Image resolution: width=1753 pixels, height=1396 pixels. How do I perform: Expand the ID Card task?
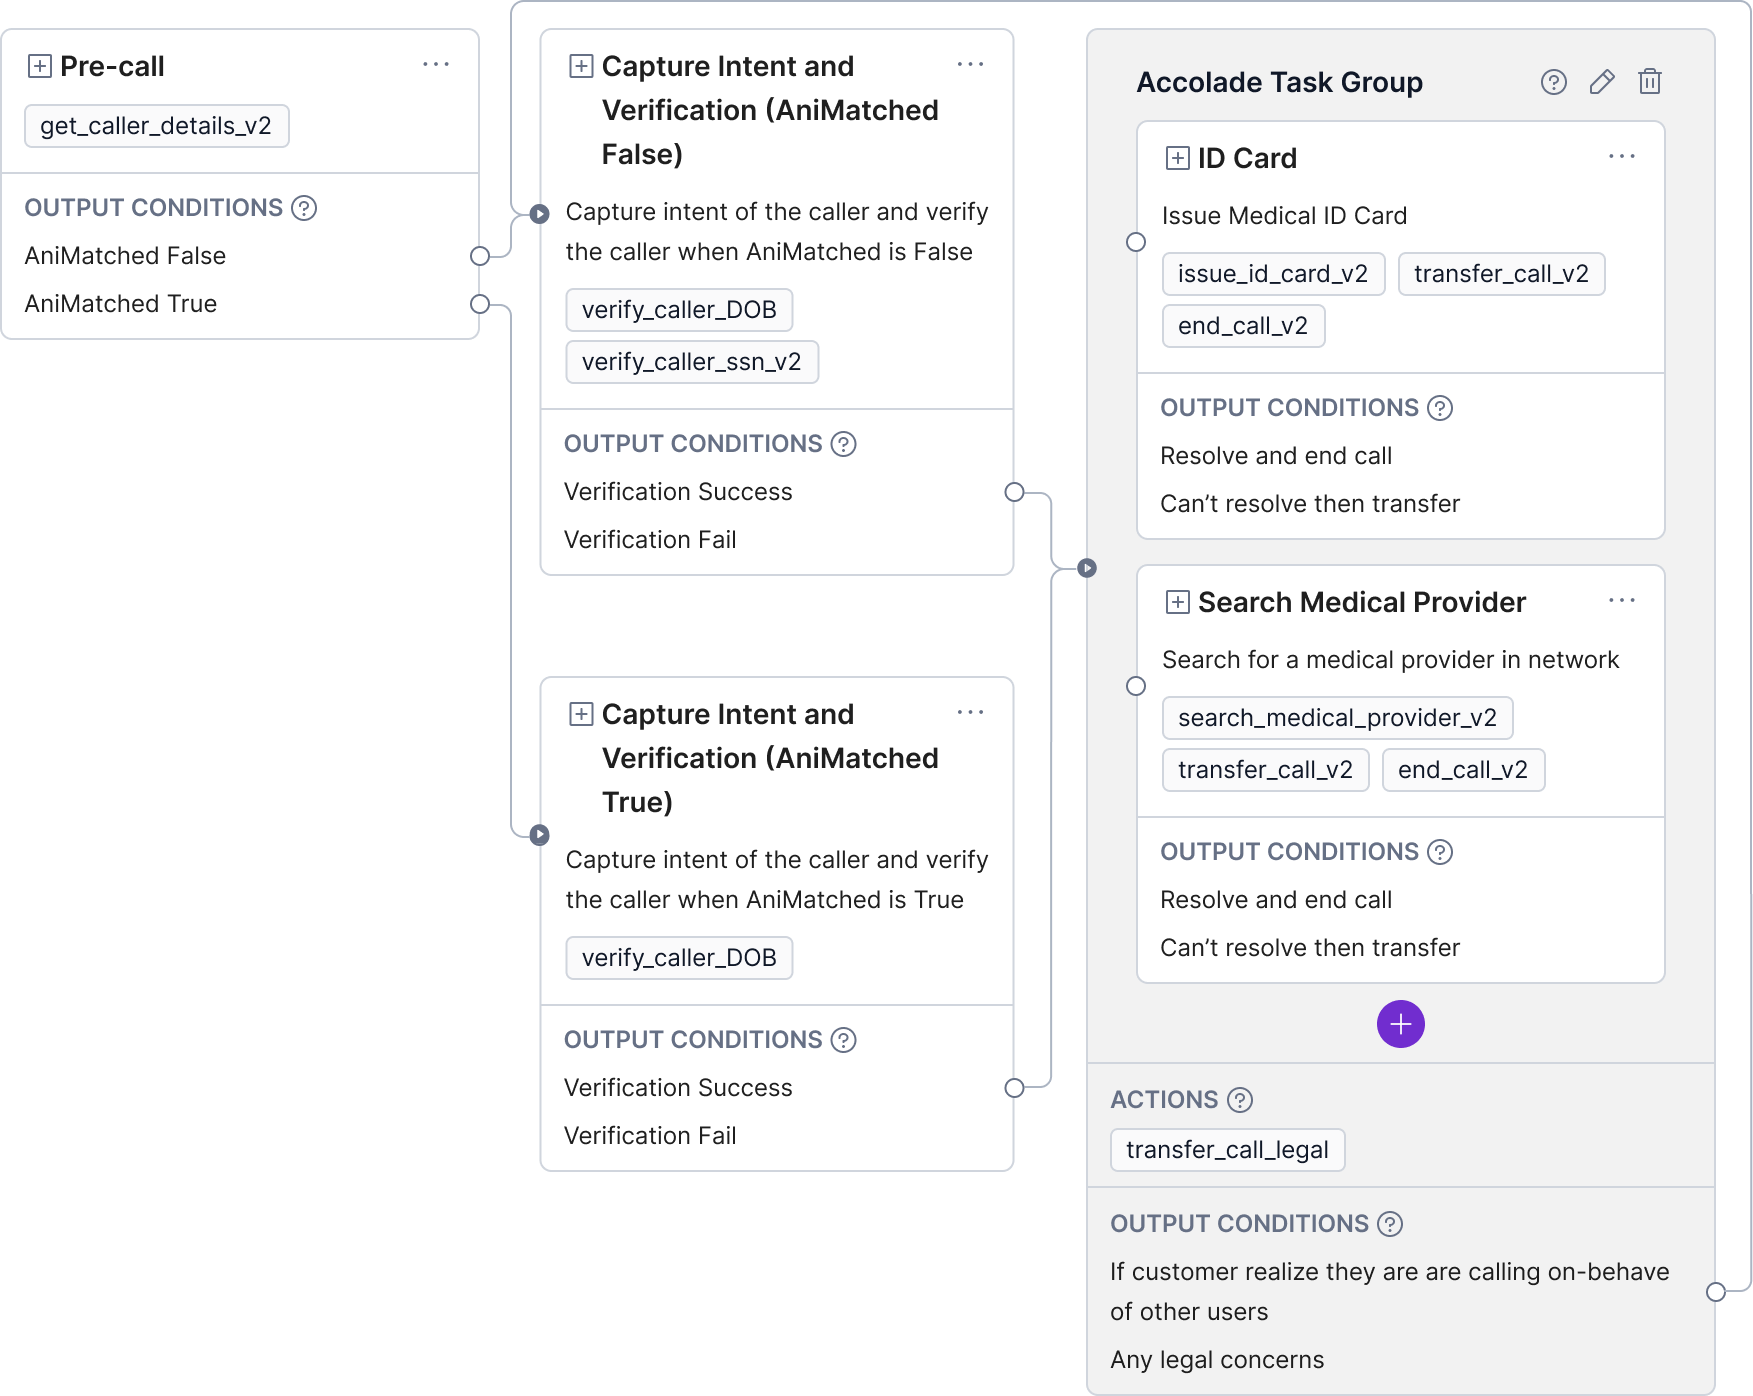[x=1178, y=158]
